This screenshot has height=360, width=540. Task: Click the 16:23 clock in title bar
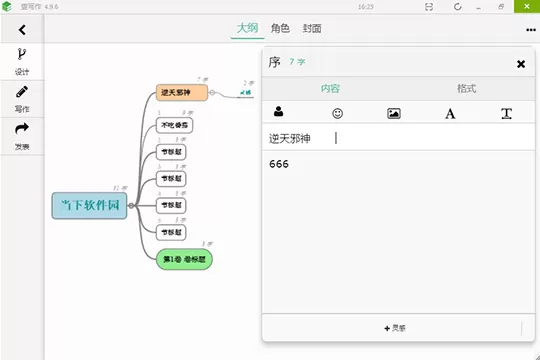coord(365,7)
